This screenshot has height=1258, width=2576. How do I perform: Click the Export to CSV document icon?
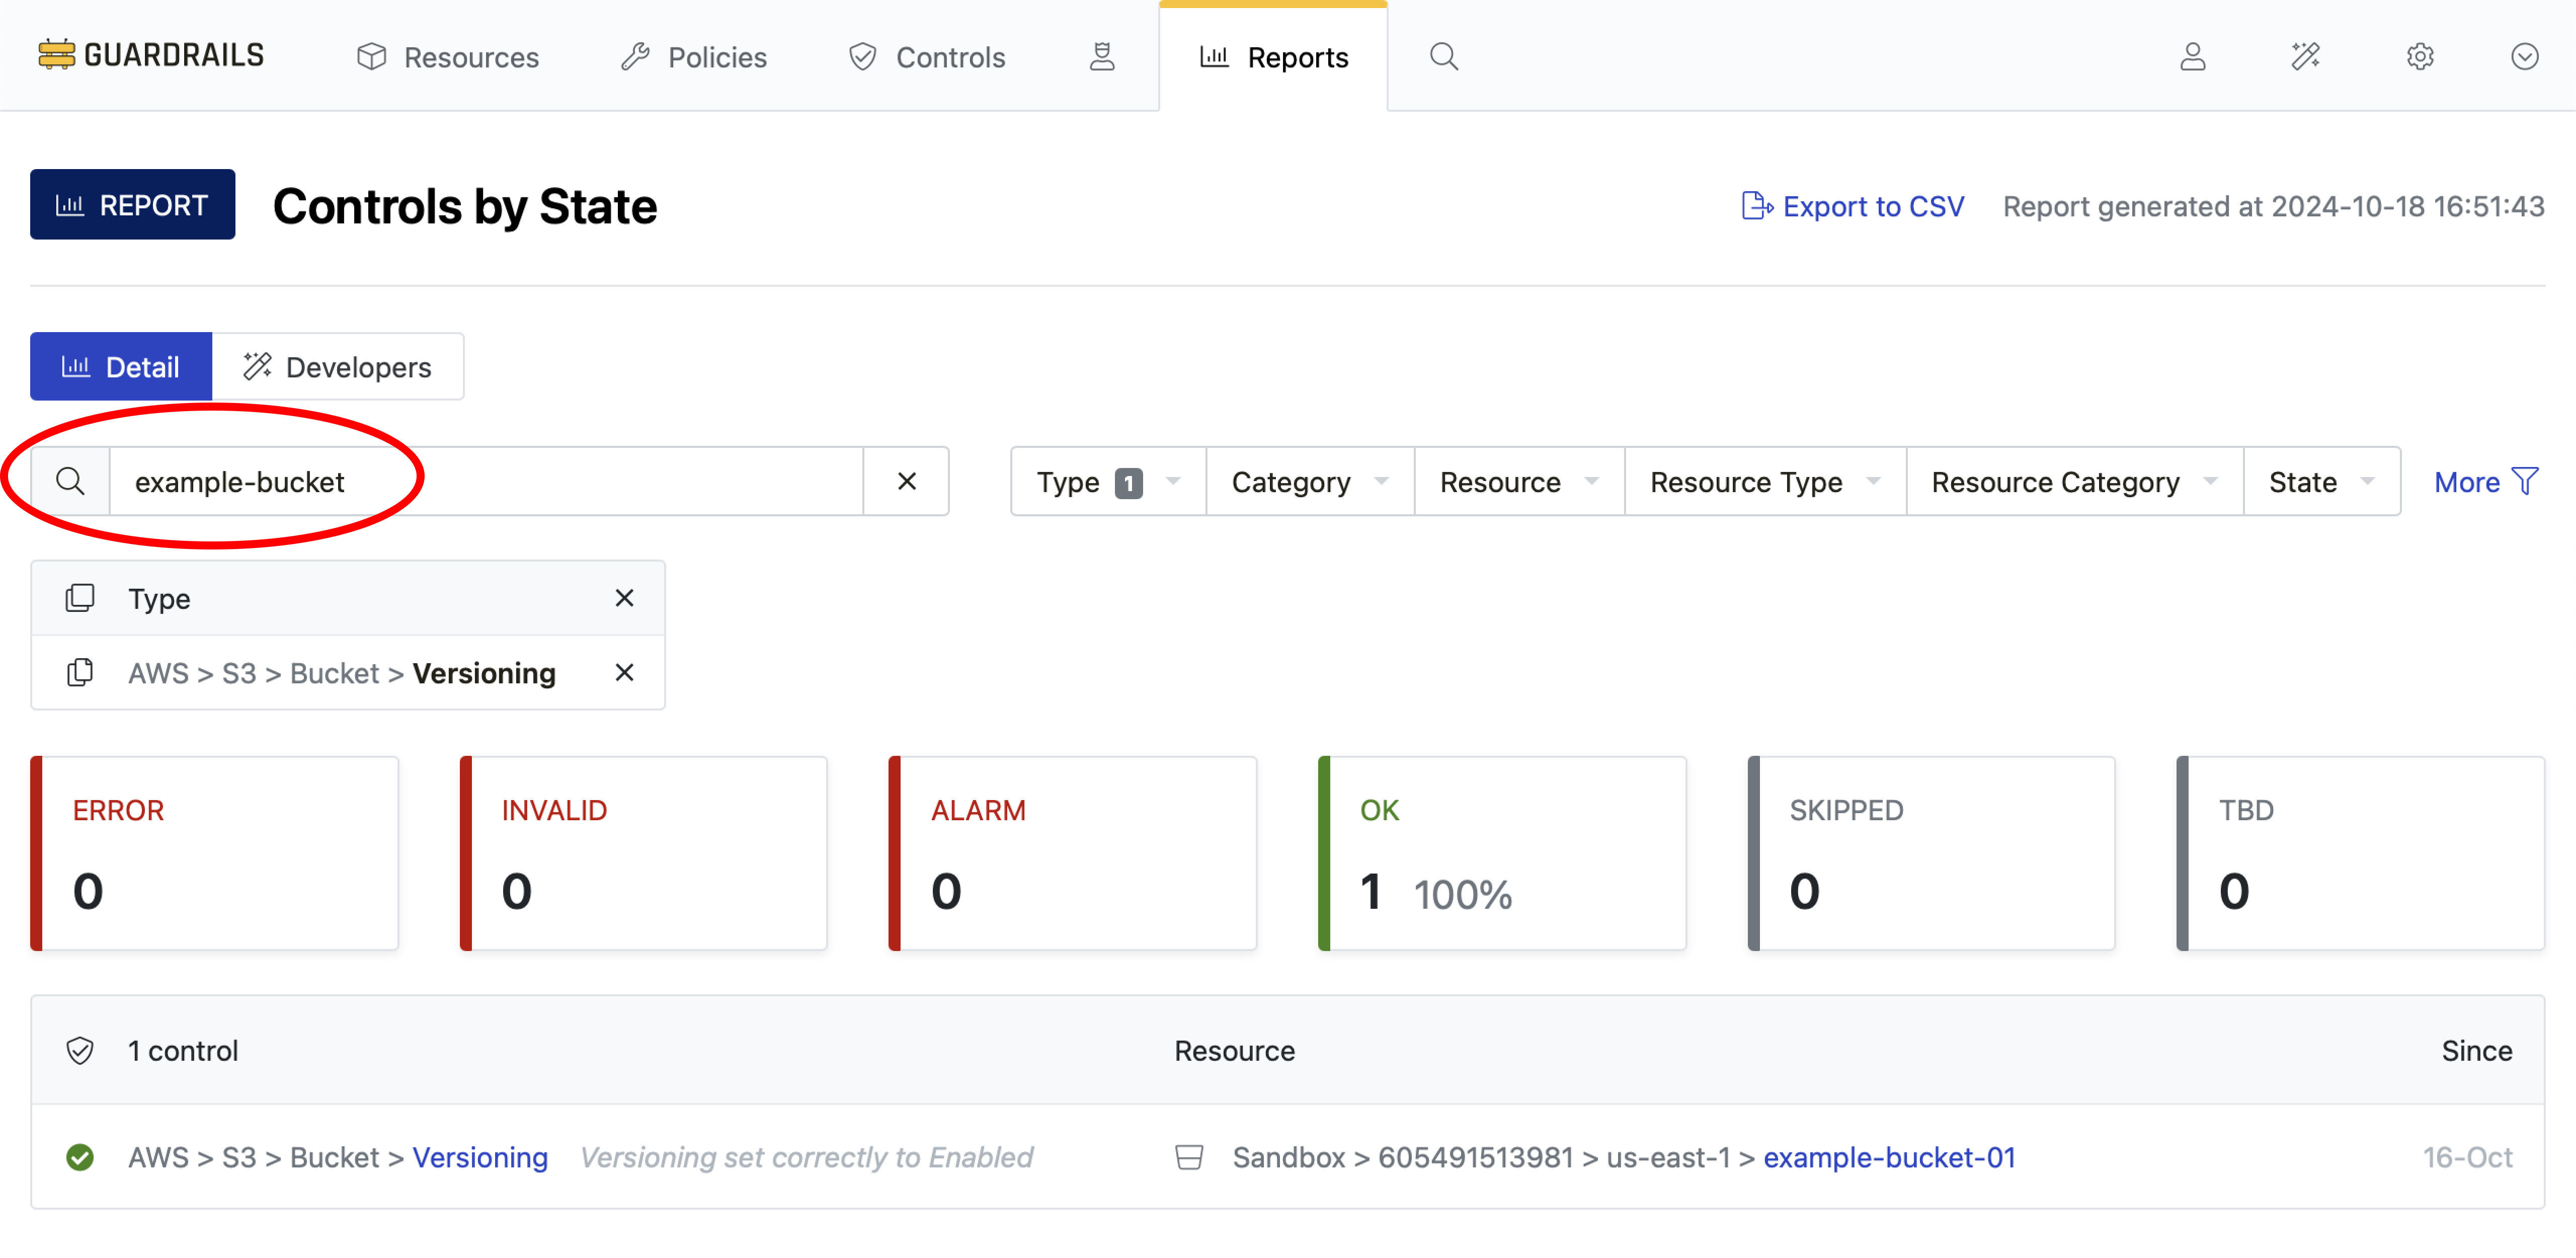pos(1757,205)
